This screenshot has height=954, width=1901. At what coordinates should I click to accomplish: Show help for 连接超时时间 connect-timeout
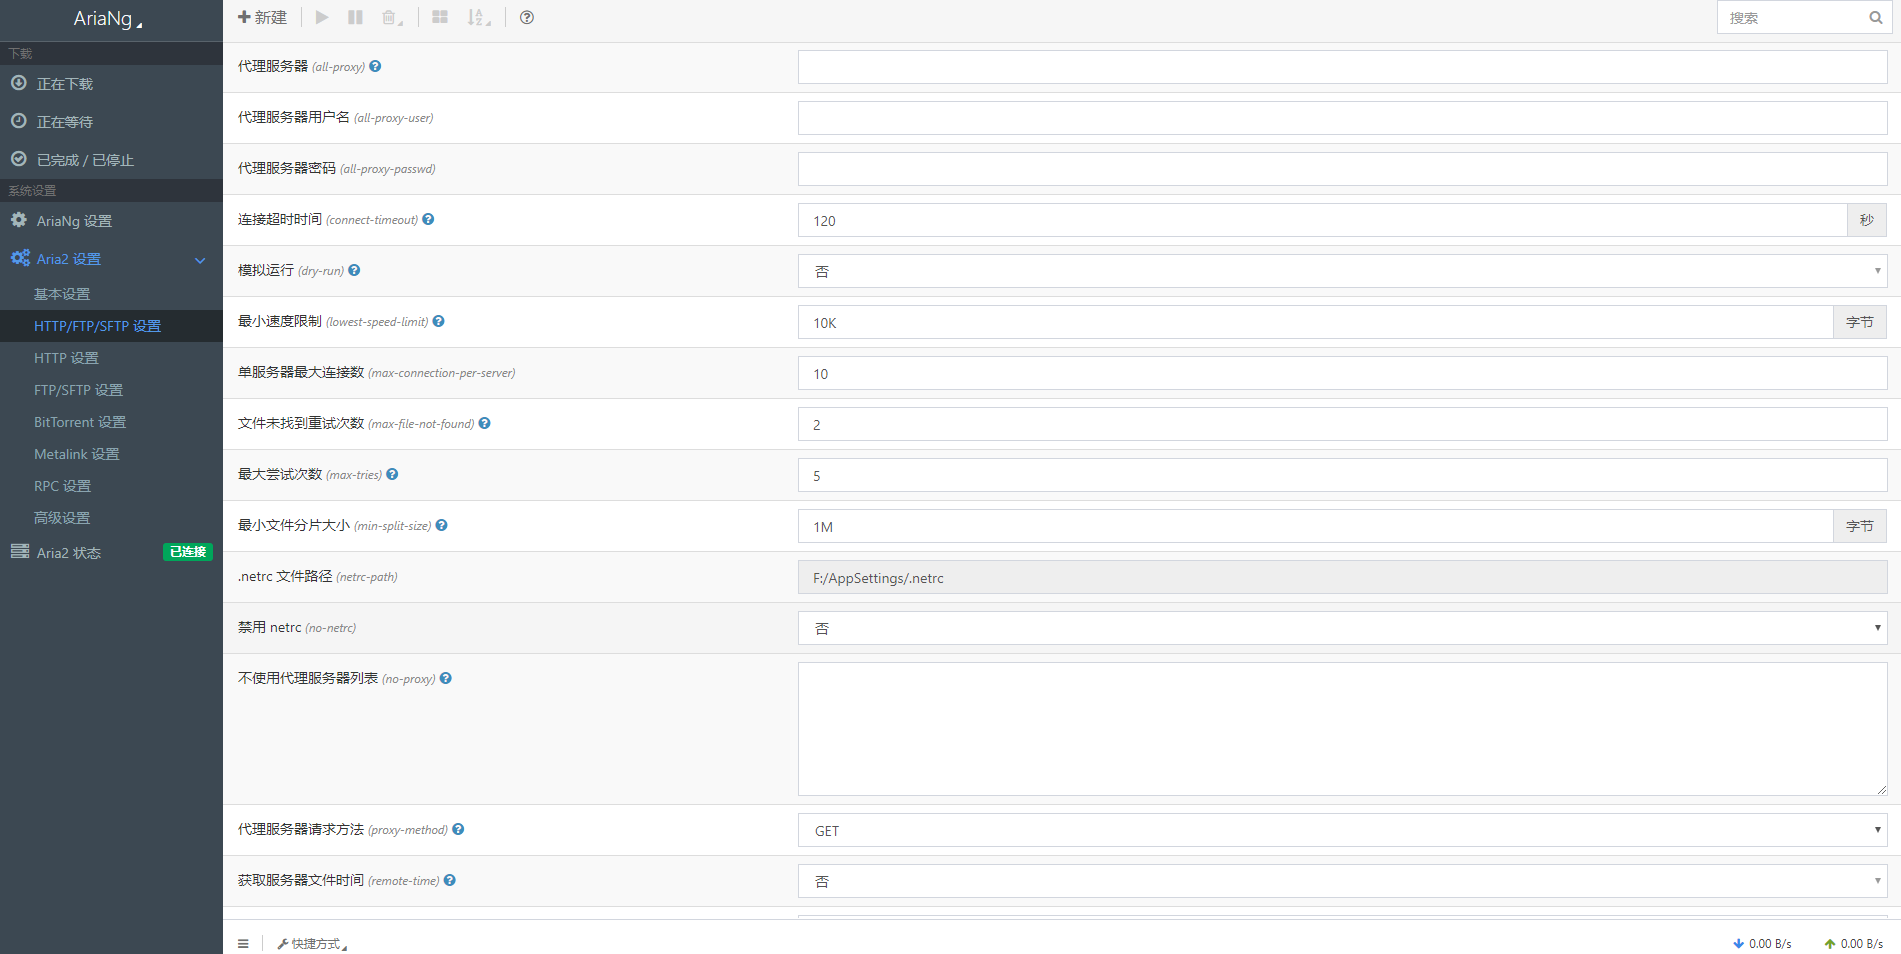(x=428, y=219)
